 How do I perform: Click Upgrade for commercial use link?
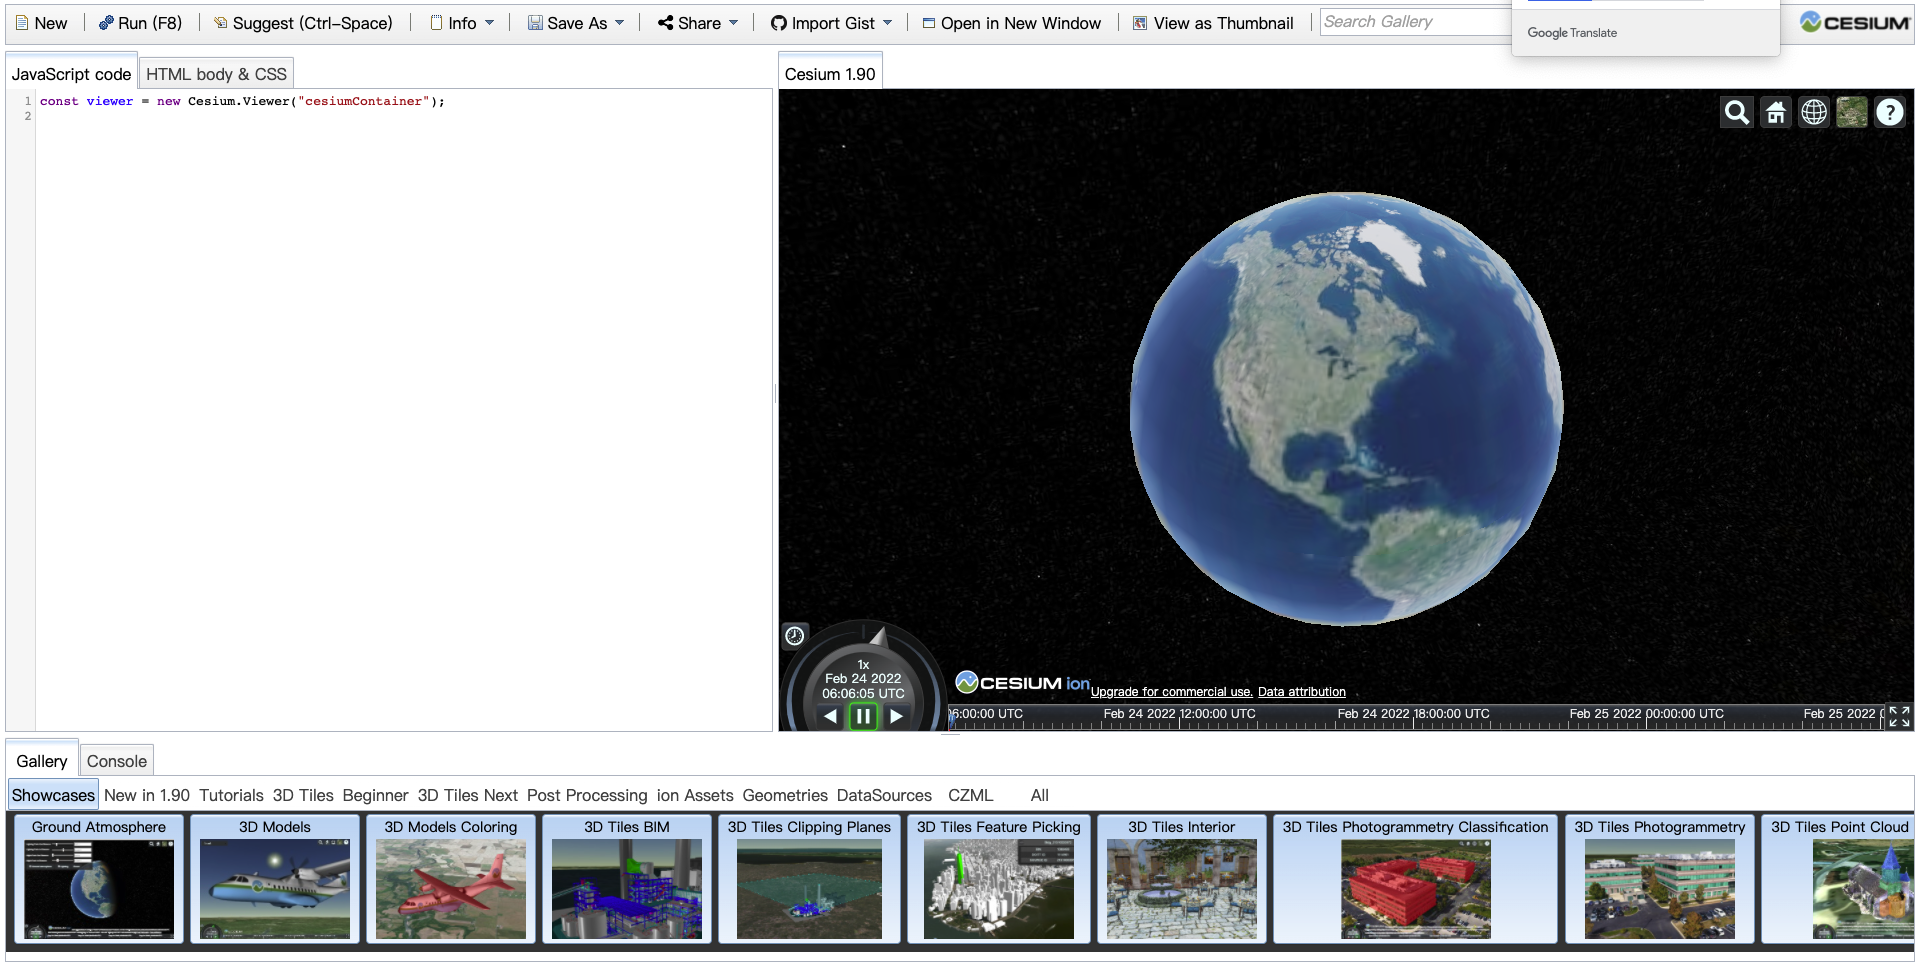(x=1171, y=692)
